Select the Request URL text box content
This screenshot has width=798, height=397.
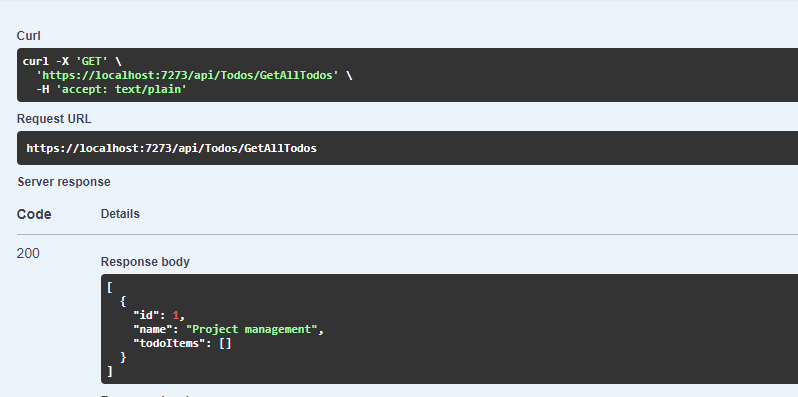click(x=172, y=148)
